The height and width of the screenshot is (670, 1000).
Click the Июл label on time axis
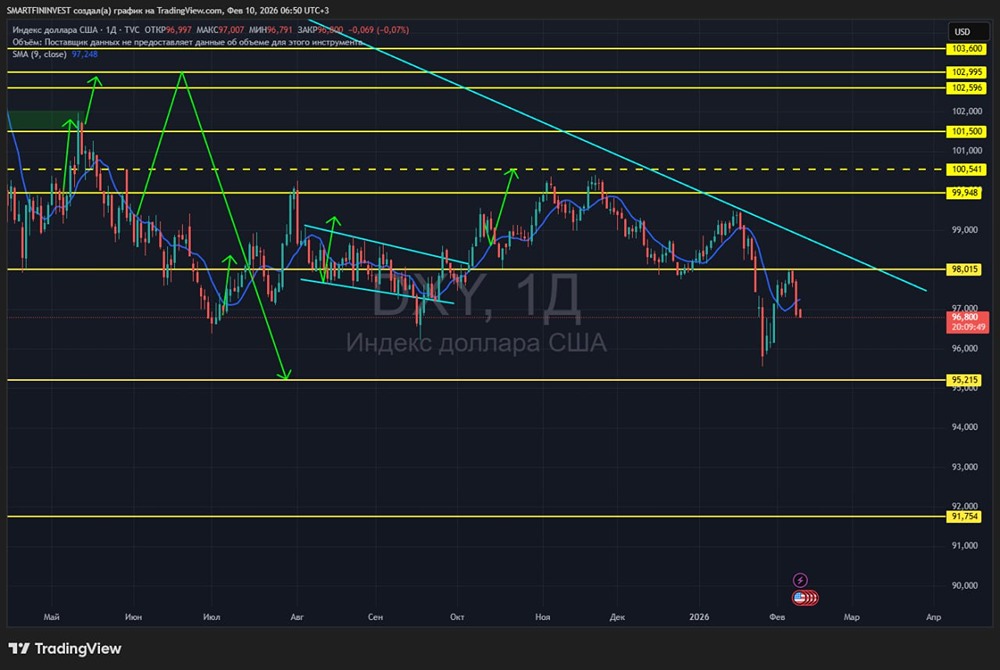click(212, 617)
